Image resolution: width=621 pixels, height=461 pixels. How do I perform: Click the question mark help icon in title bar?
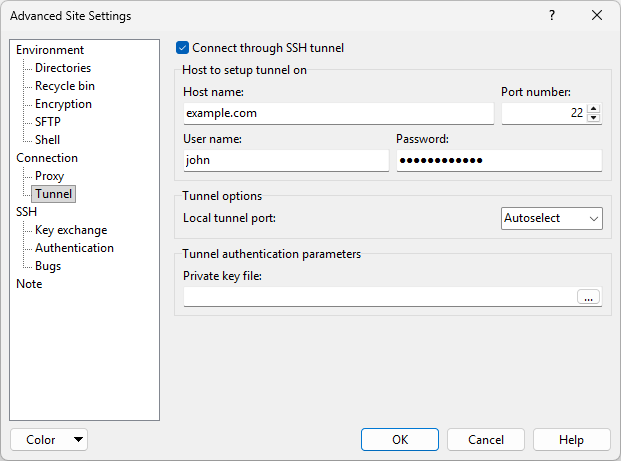coord(551,16)
